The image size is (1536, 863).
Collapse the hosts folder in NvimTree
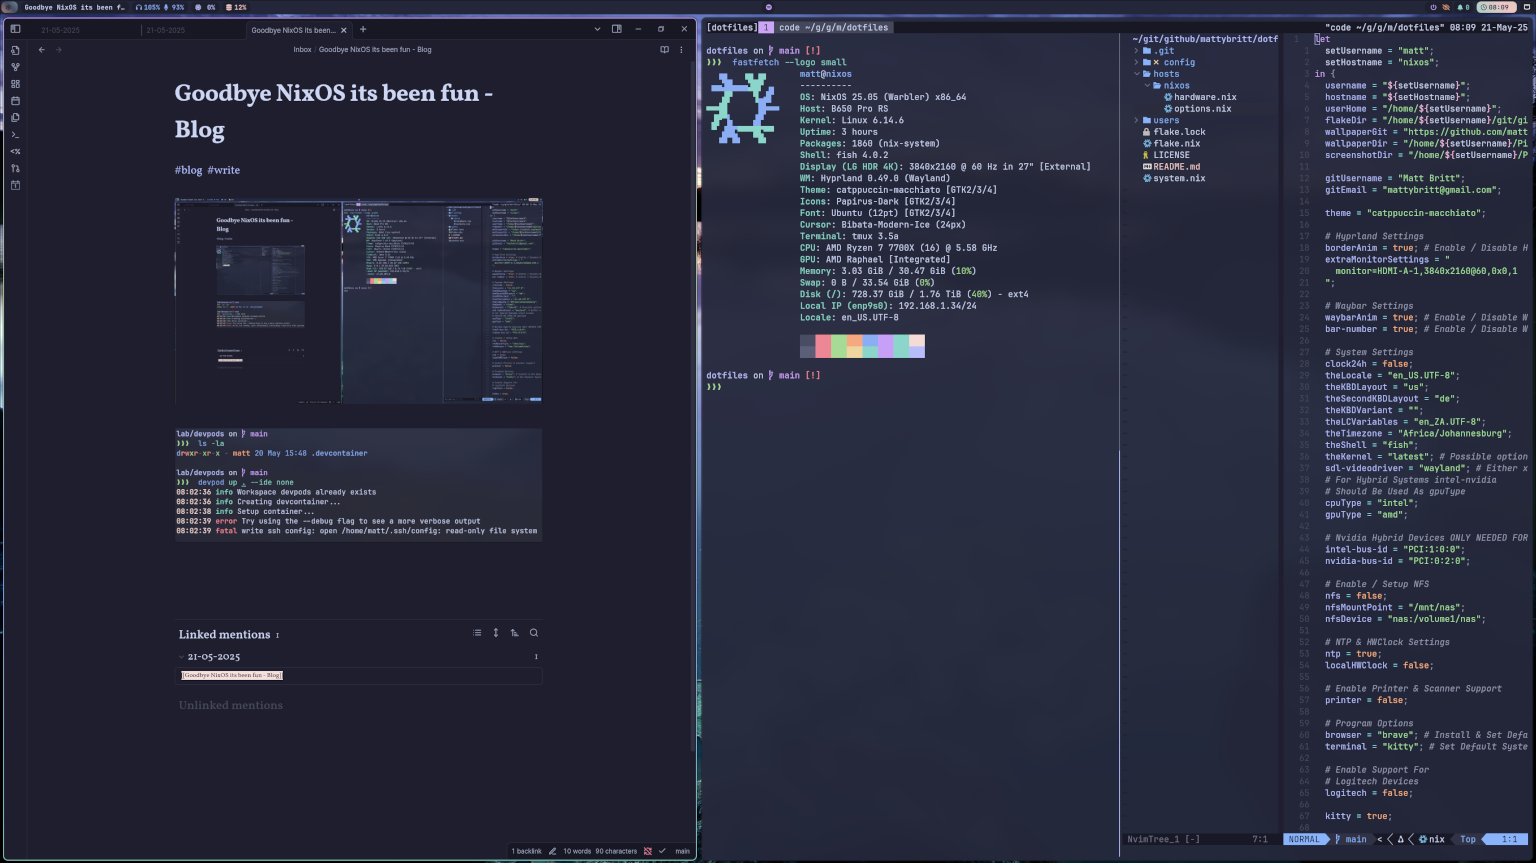1137,73
